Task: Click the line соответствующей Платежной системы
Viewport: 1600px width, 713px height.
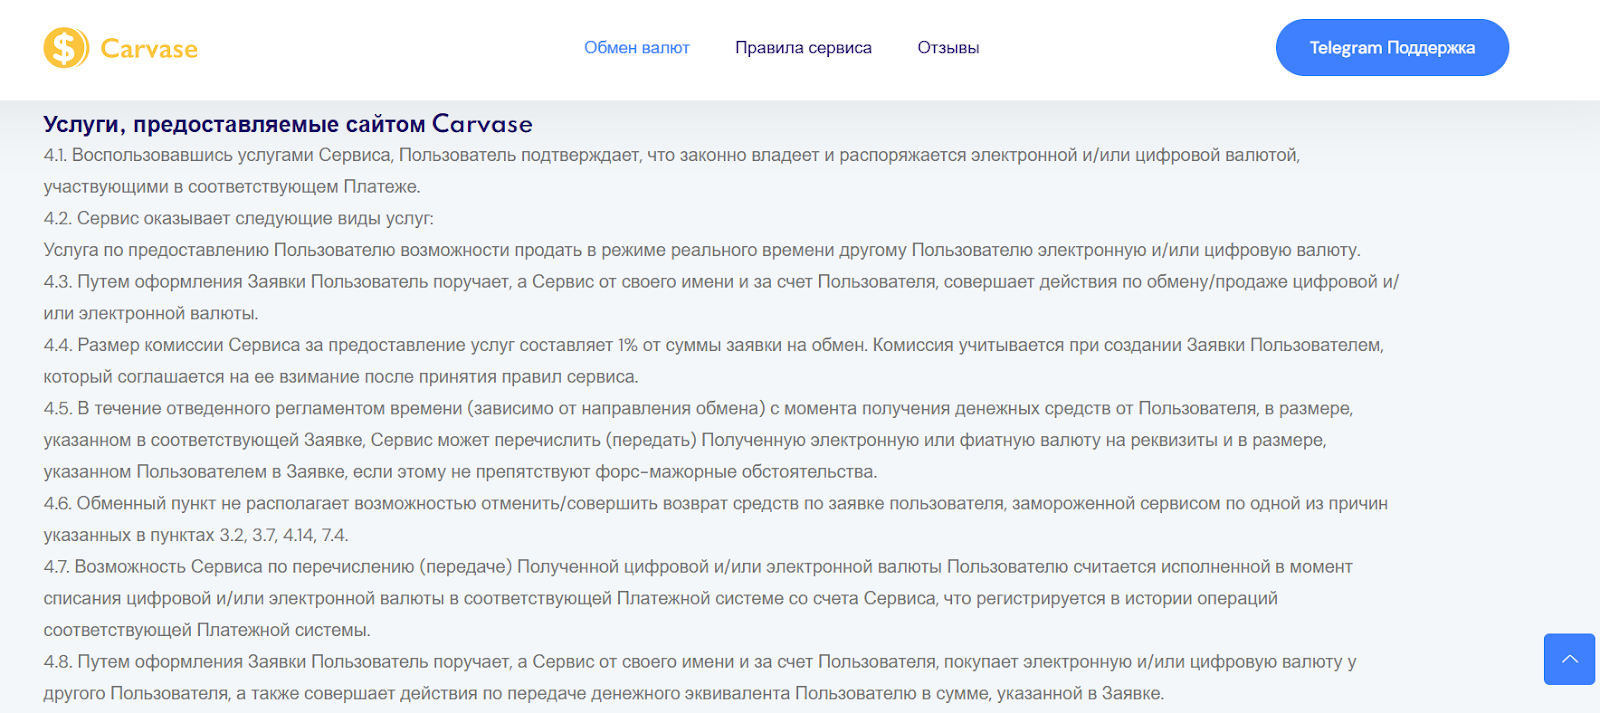Action: point(207,630)
